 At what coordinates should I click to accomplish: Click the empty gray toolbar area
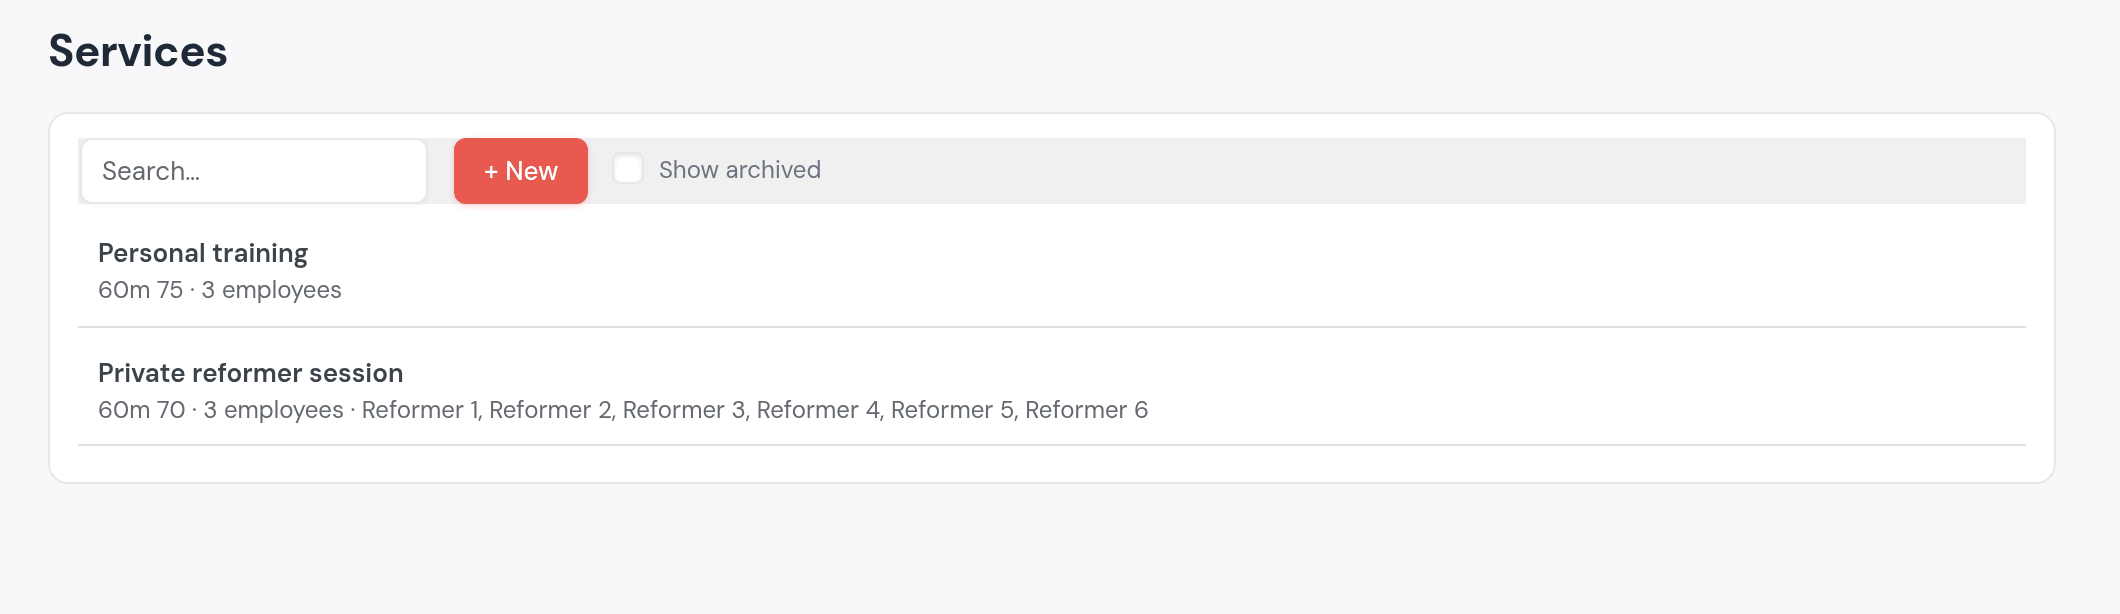(x=1420, y=171)
